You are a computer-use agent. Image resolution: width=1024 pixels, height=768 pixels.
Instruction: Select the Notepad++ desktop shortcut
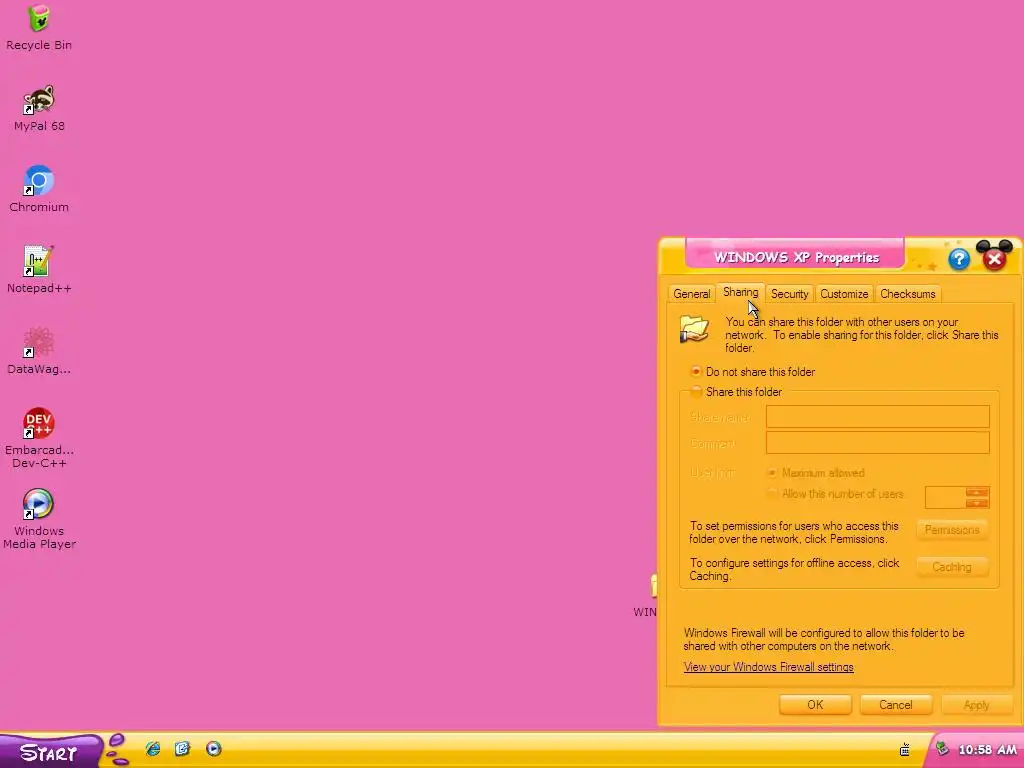39,270
